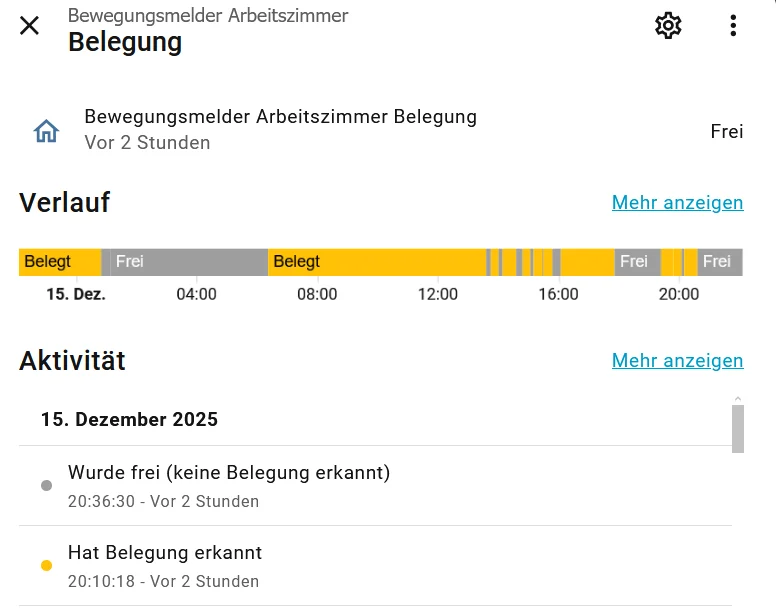
Task: Open the 'Wurde frei' entry at 20:36:30
Action: 229,485
